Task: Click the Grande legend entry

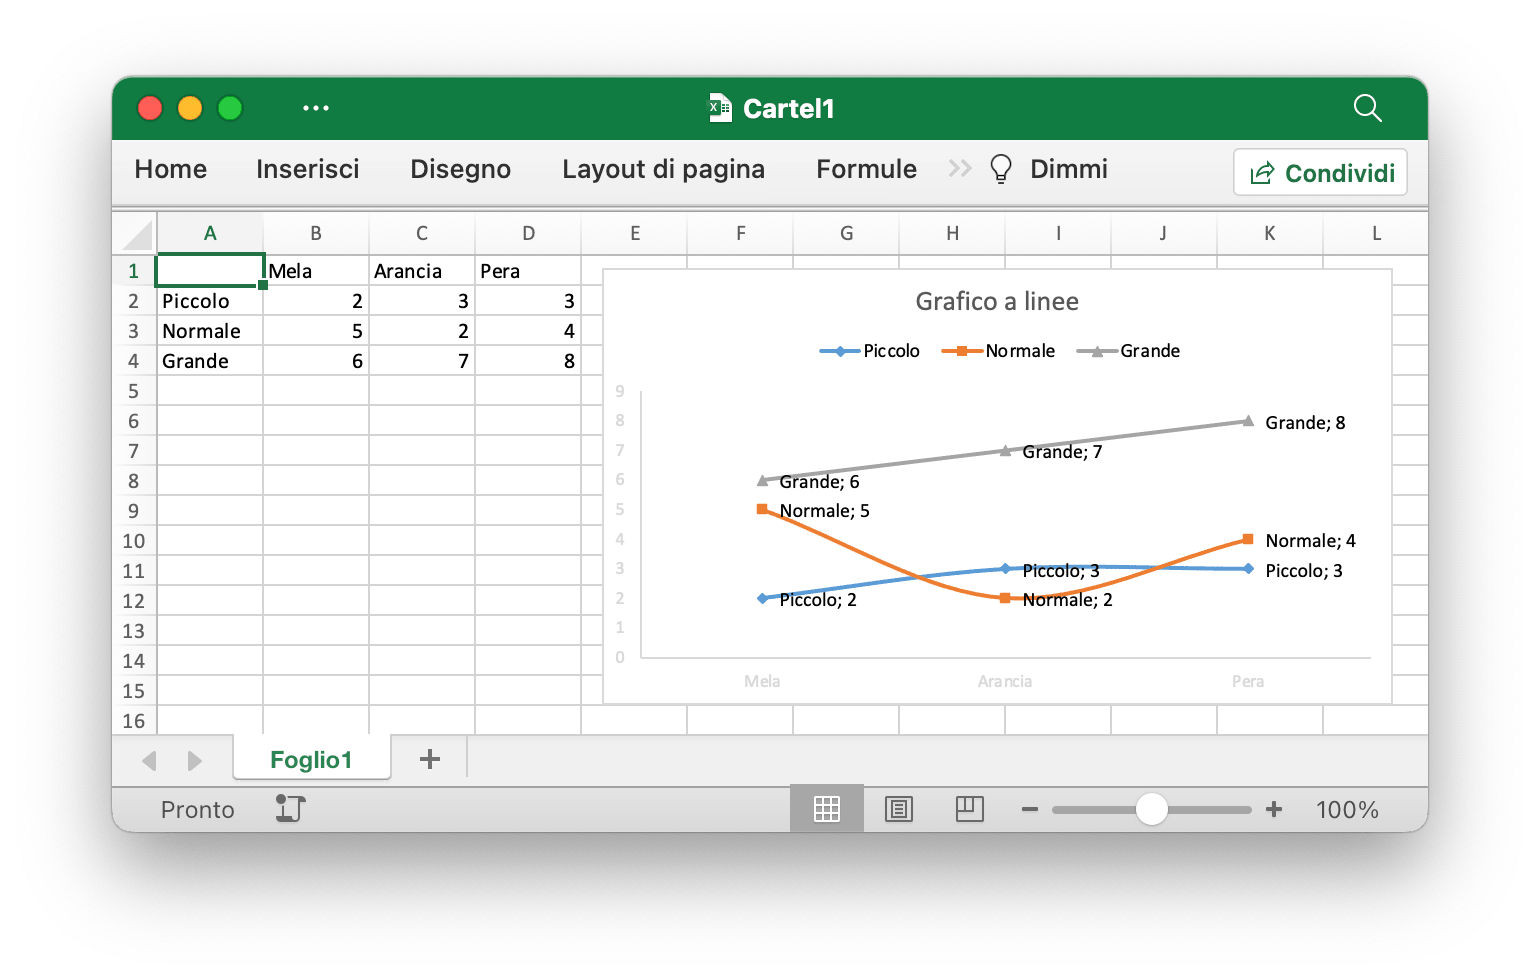Action: 1129,351
